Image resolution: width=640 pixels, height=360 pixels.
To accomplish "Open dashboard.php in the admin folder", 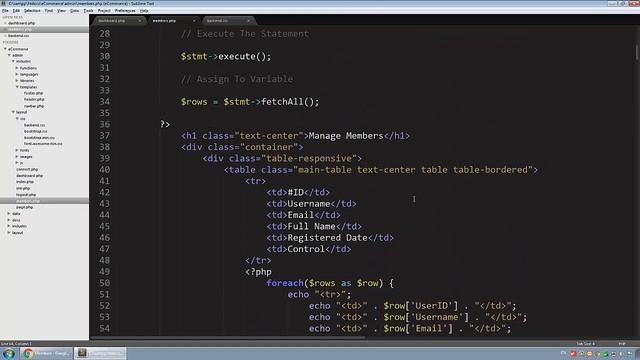I will [x=29, y=176].
